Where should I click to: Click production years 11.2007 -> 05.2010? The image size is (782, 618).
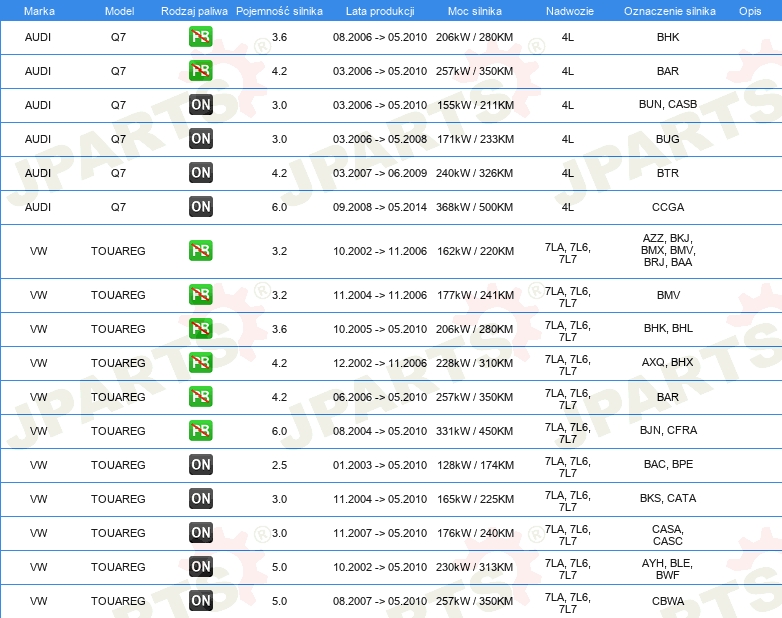380,533
